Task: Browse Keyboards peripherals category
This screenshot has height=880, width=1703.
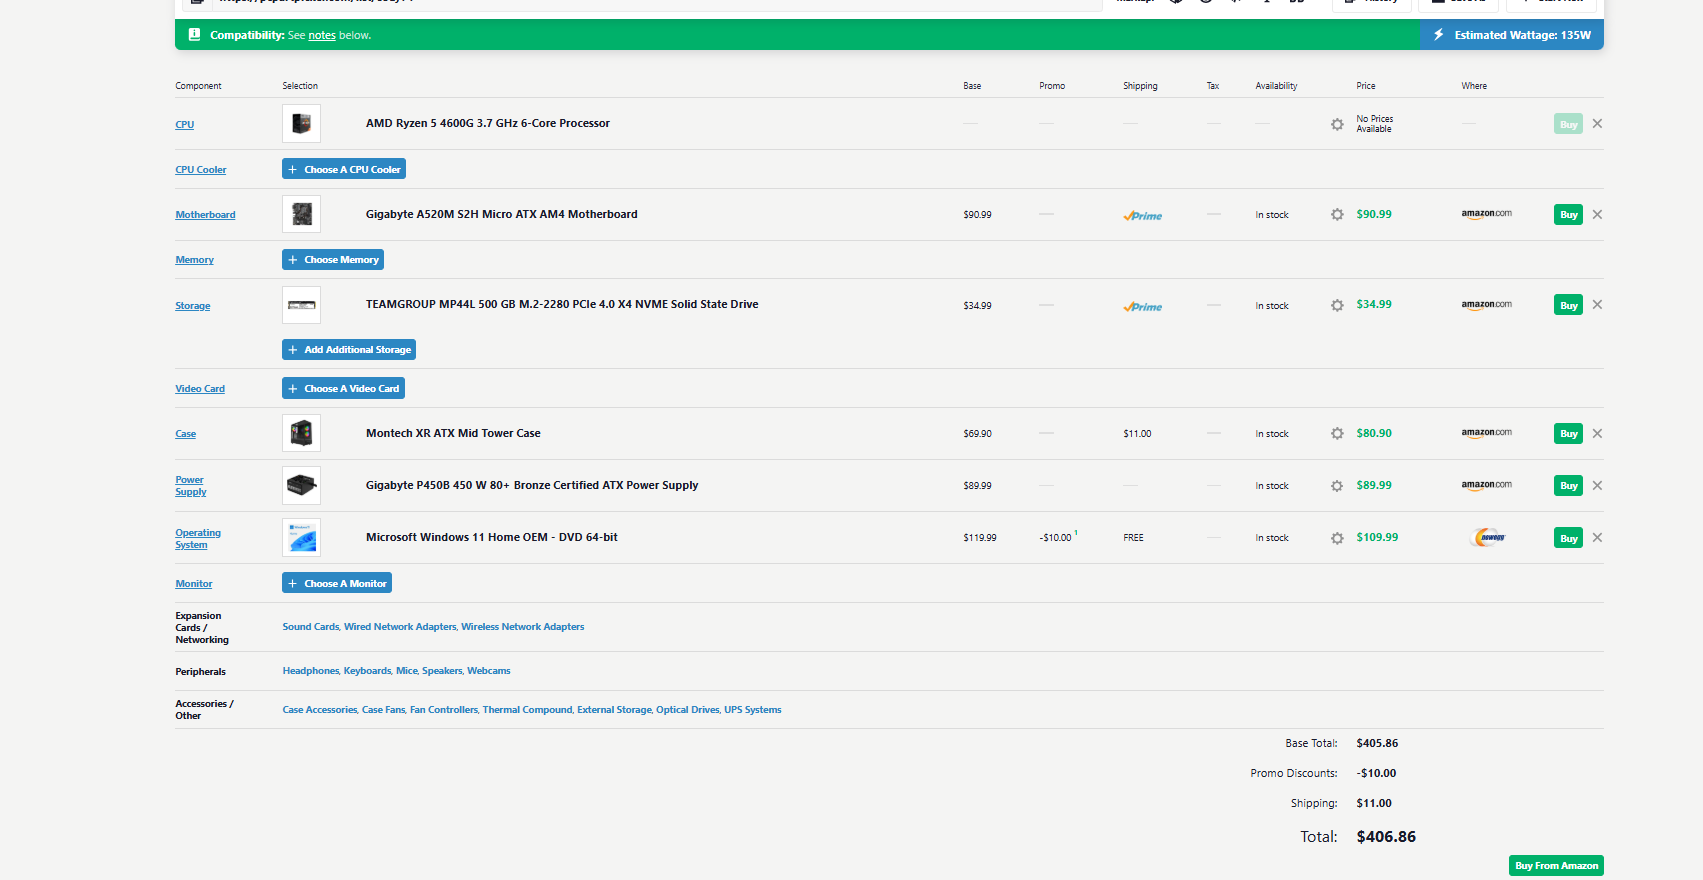Action: (x=368, y=671)
